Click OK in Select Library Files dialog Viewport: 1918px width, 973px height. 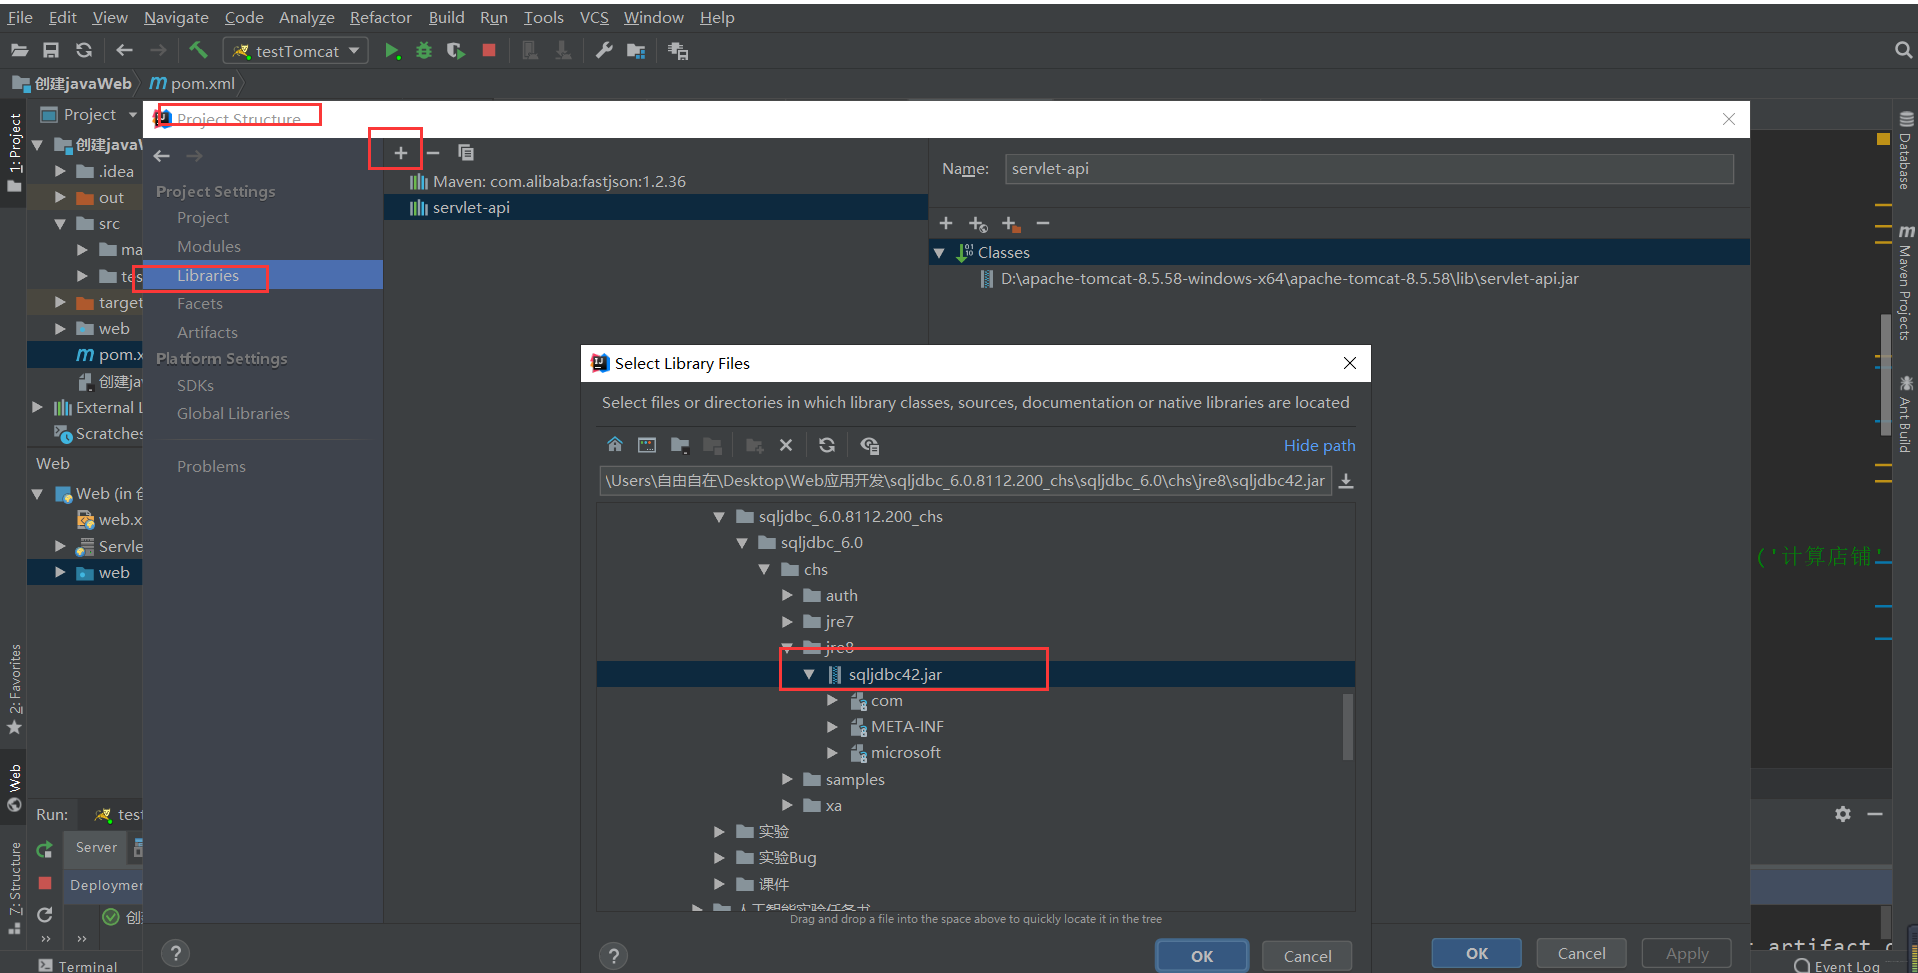pyautogui.click(x=1202, y=956)
